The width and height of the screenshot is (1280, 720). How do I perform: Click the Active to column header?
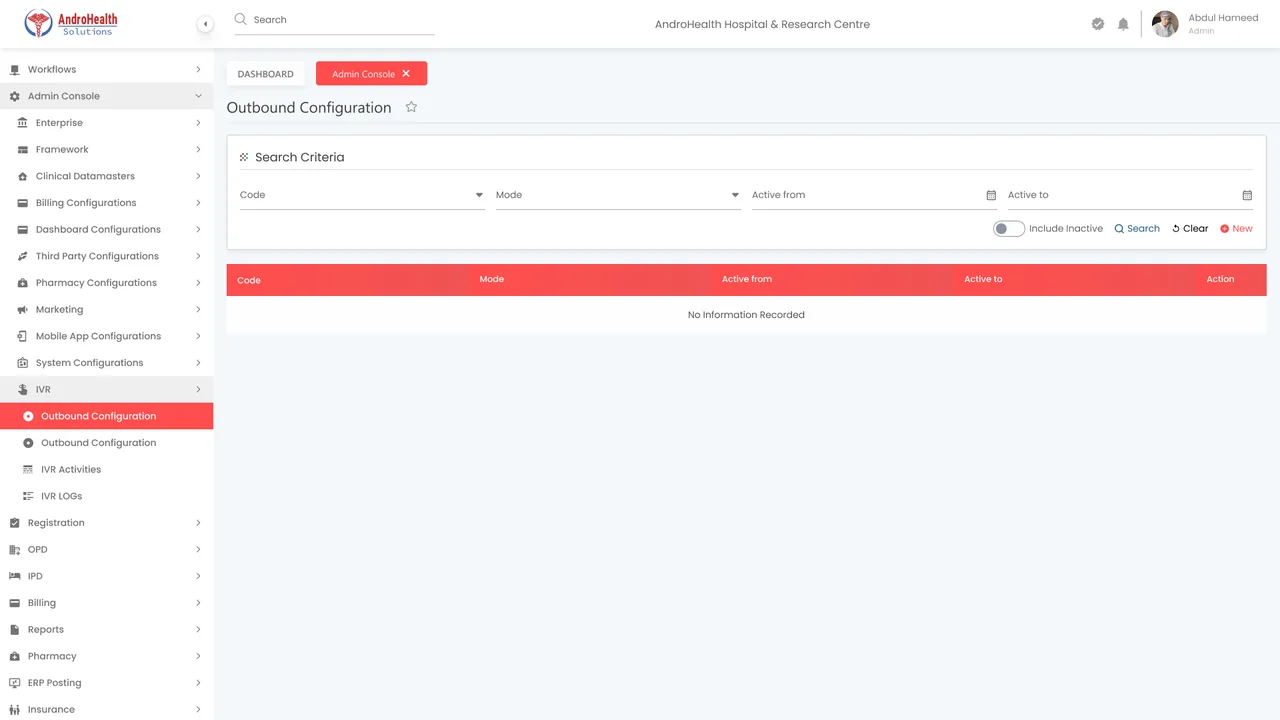tap(983, 279)
